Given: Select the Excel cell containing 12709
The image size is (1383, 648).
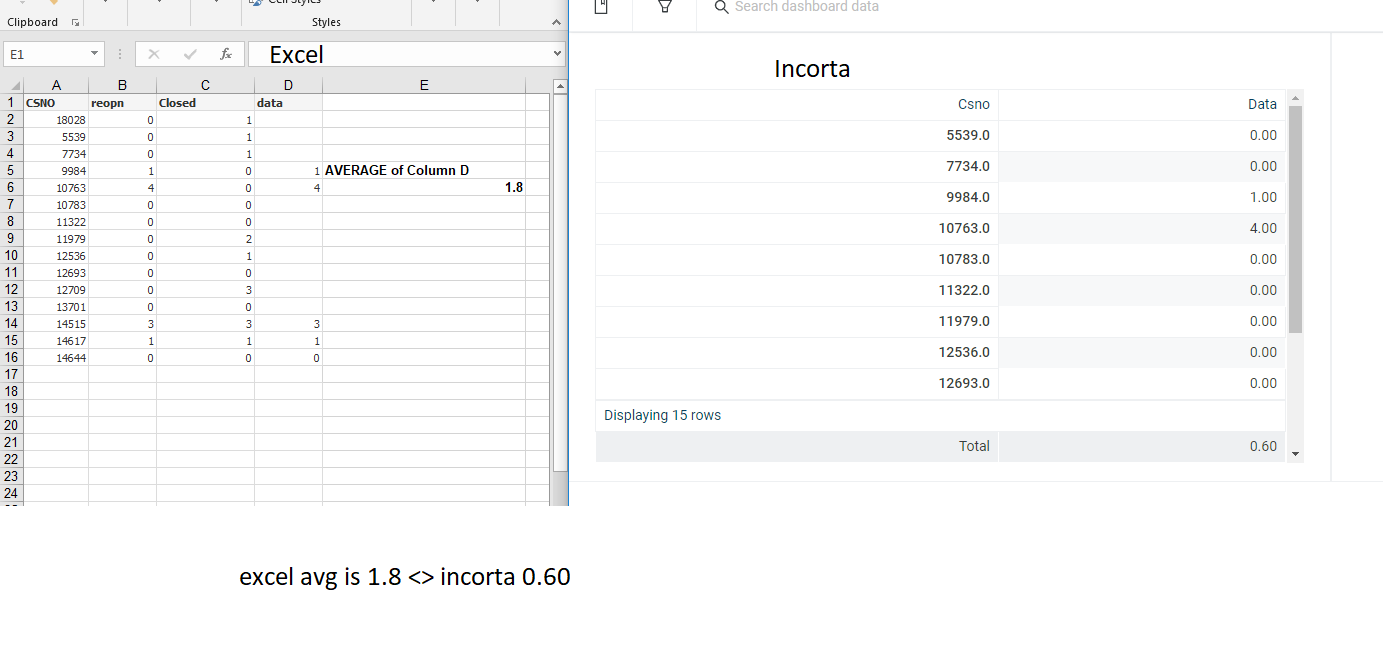Looking at the screenshot, I should (x=56, y=289).
